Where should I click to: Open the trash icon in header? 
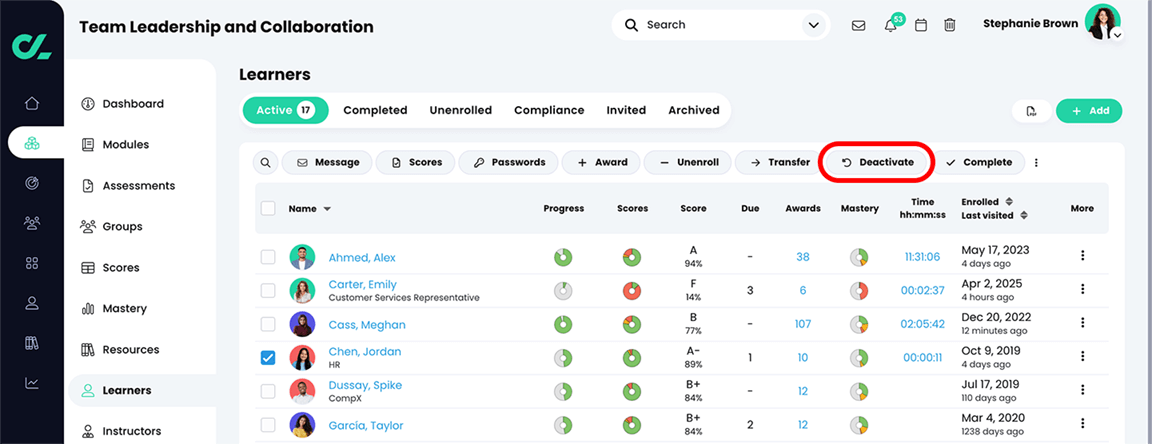click(x=950, y=25)
